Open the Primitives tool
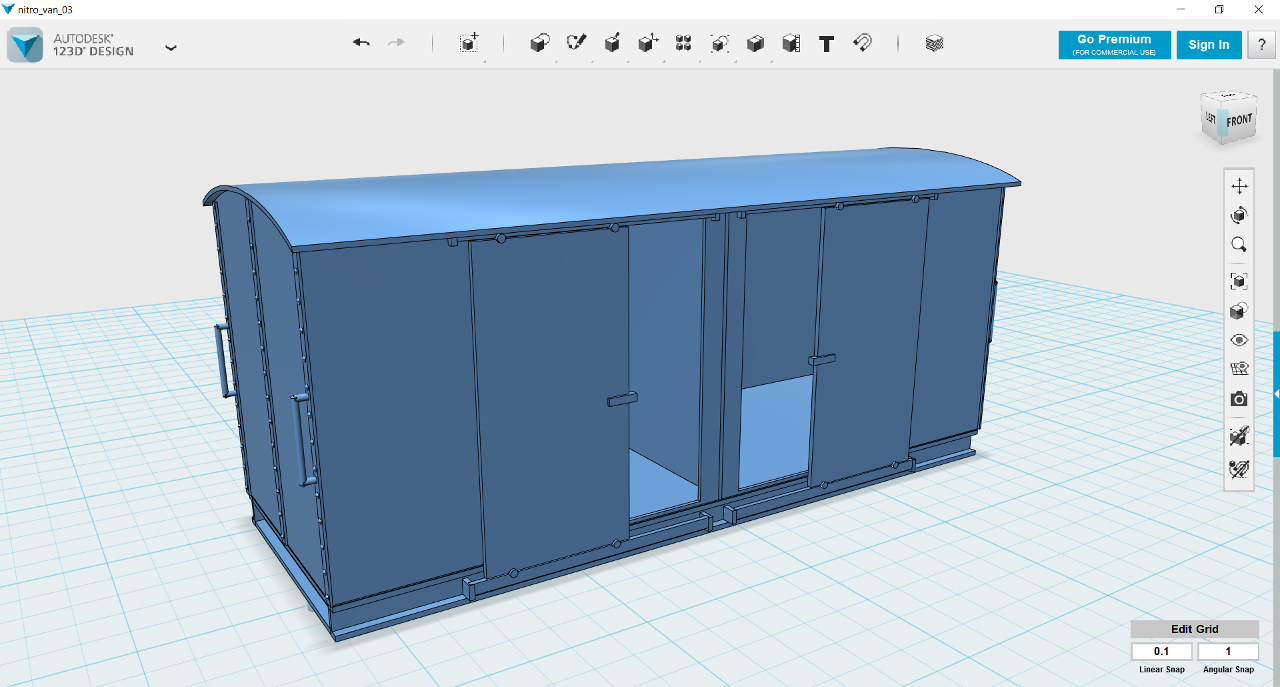Image resolution: width=1280 pixels, height=687 pixels. (x=540, y=43)
